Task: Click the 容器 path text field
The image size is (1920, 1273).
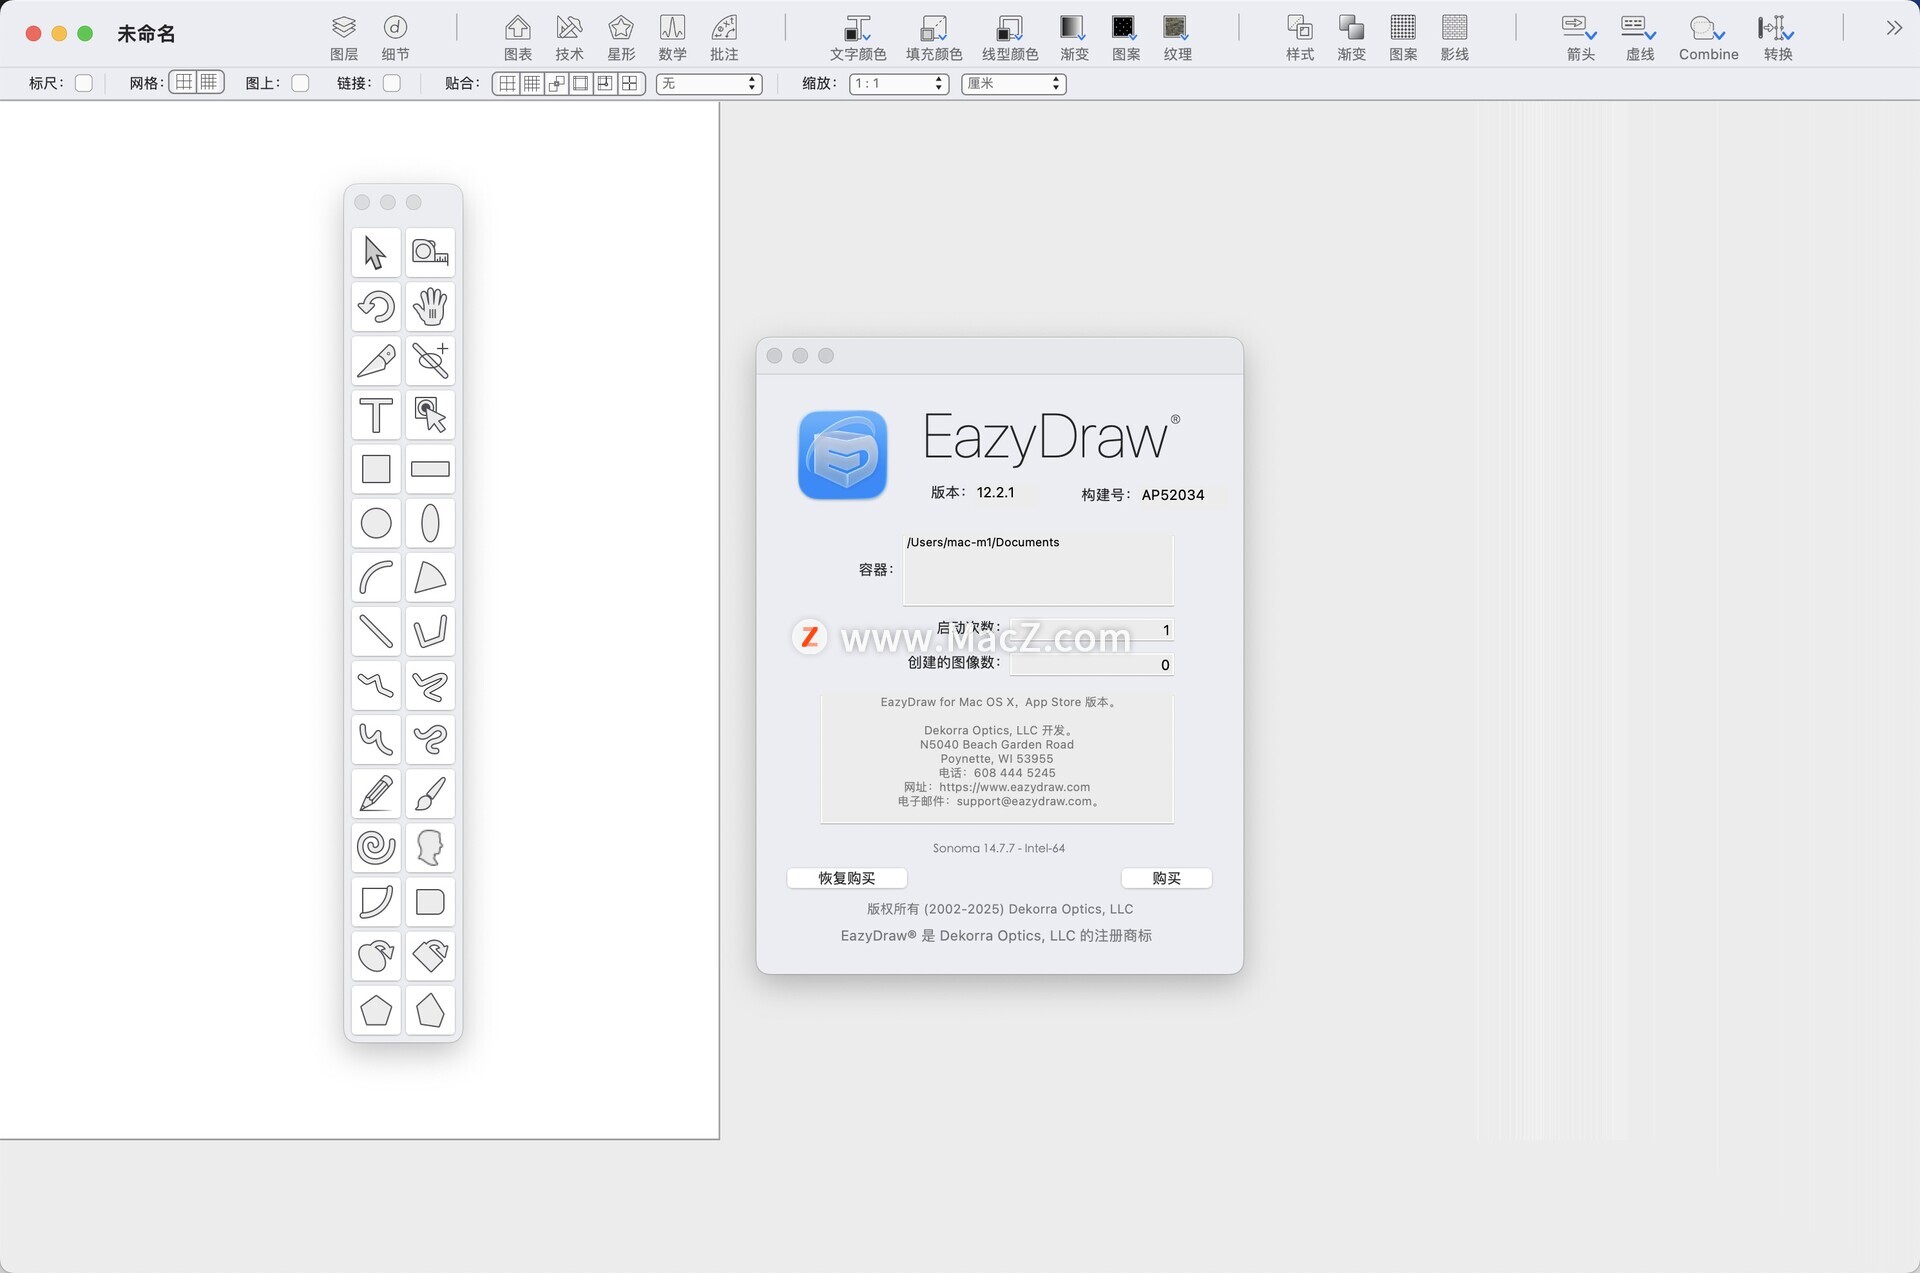Action: pyautogui.click(x=1037, y=570)
